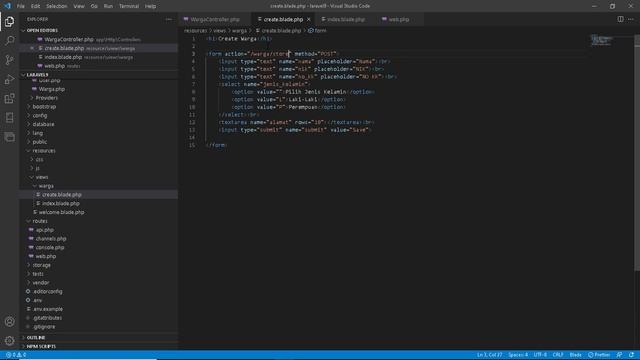Open the Explorer view in activity bar
The width and height of the screenshot is (640, 360).
point(9,22)
